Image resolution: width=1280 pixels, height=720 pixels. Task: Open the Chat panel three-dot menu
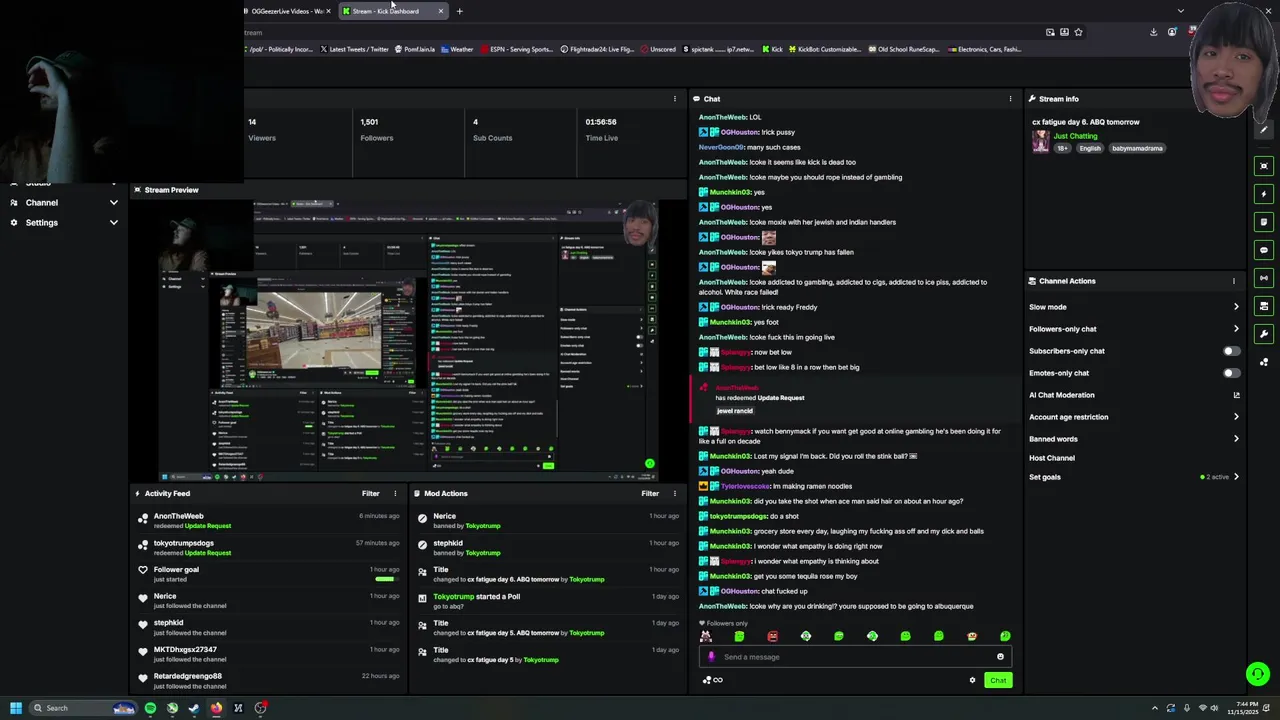[x=1010, y=99]
